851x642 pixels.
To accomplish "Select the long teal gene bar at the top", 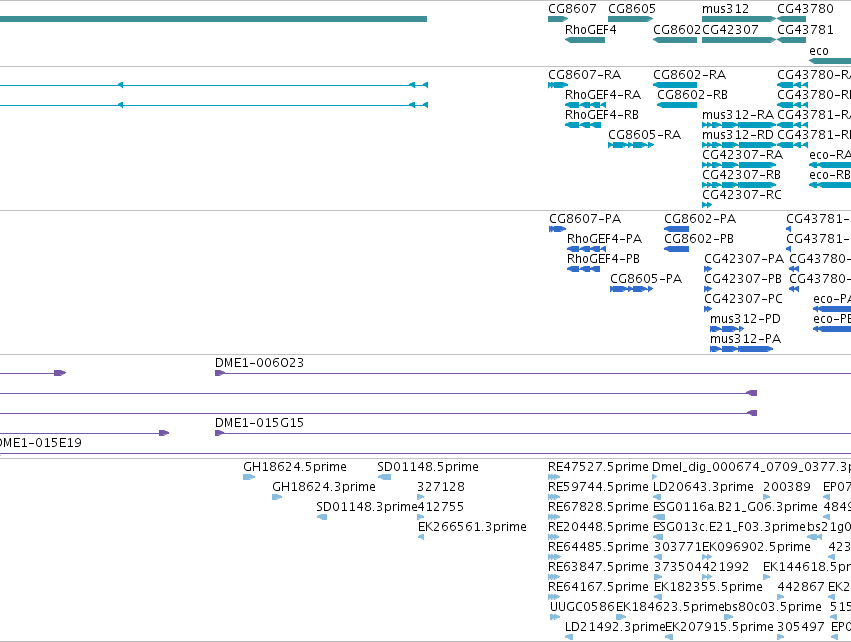I will pyautogui.click(x=213, y=19).
